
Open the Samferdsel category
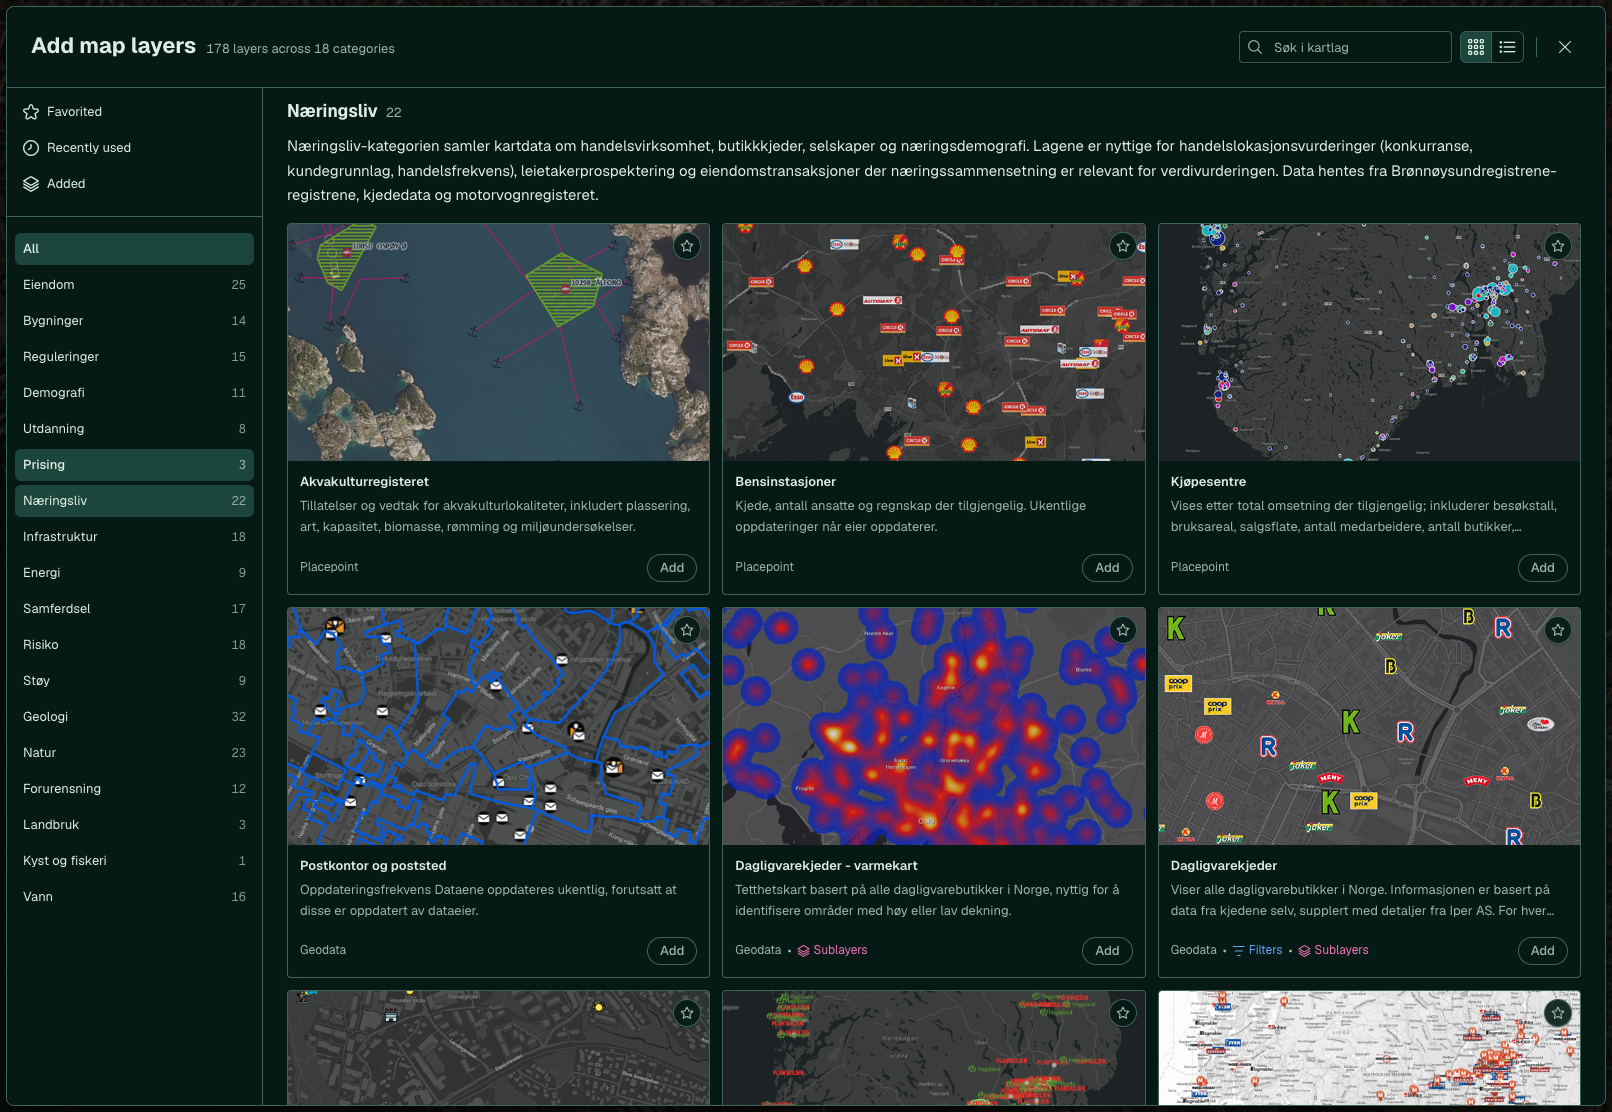[x=134, y=609]
